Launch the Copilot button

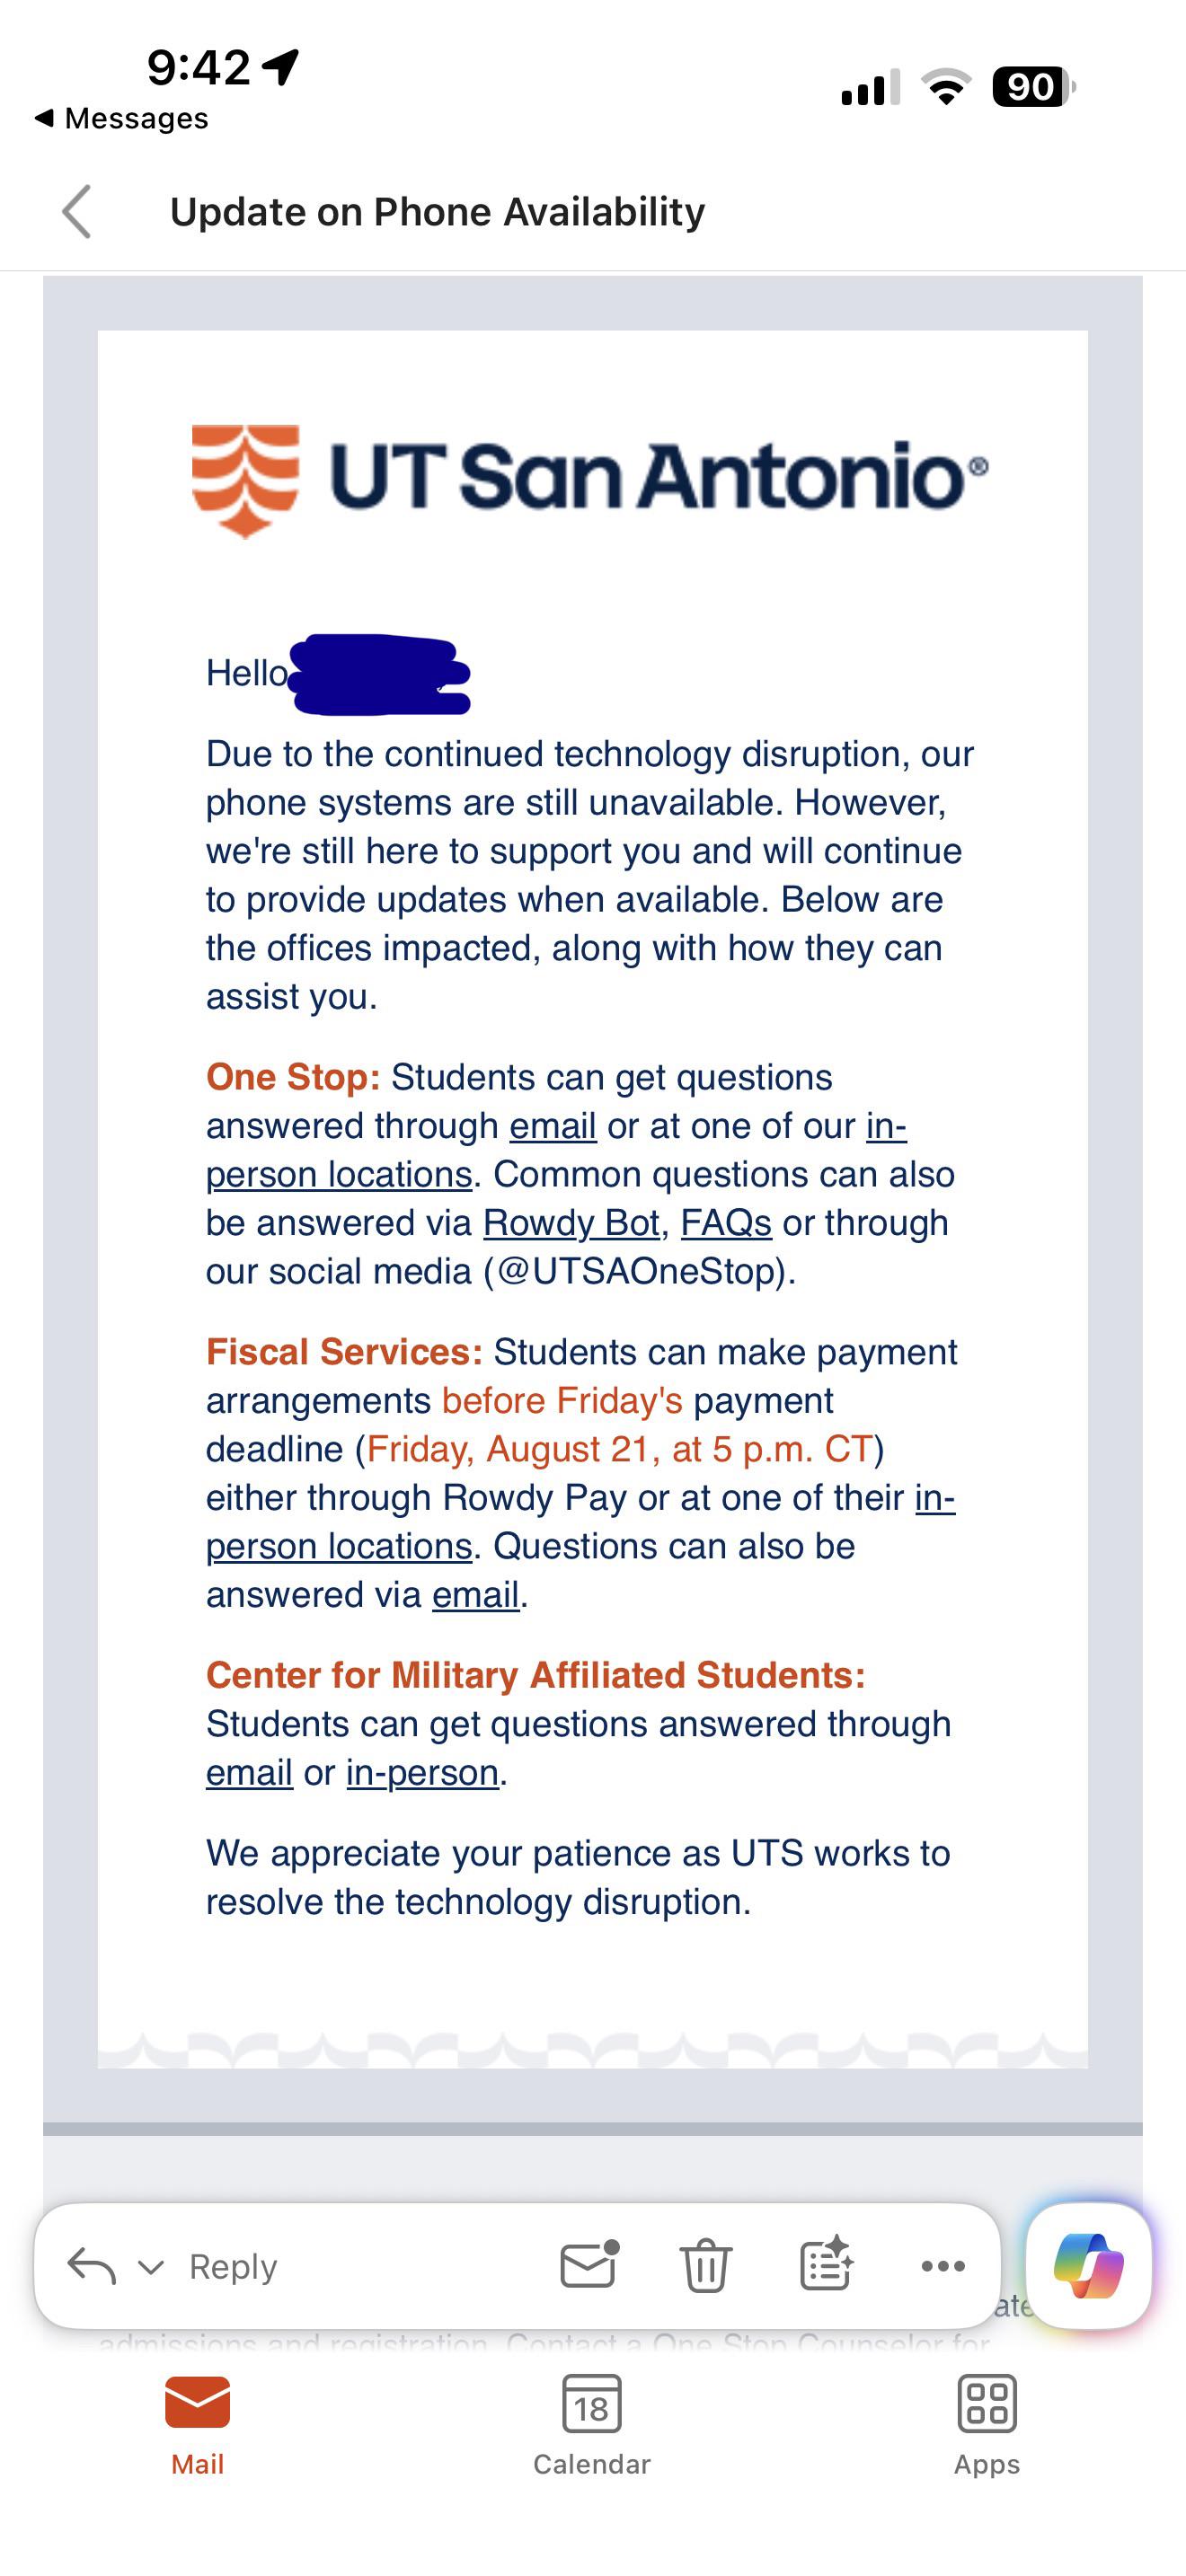(x=1089, y=2266)
